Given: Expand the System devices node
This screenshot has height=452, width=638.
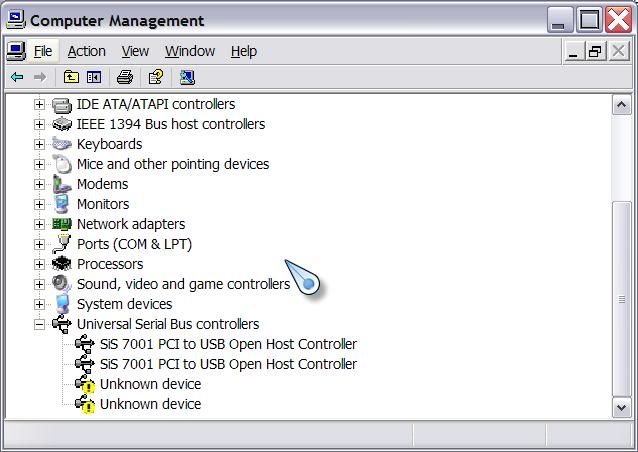Looking at the screenshot, I should (x=39, y=304).
